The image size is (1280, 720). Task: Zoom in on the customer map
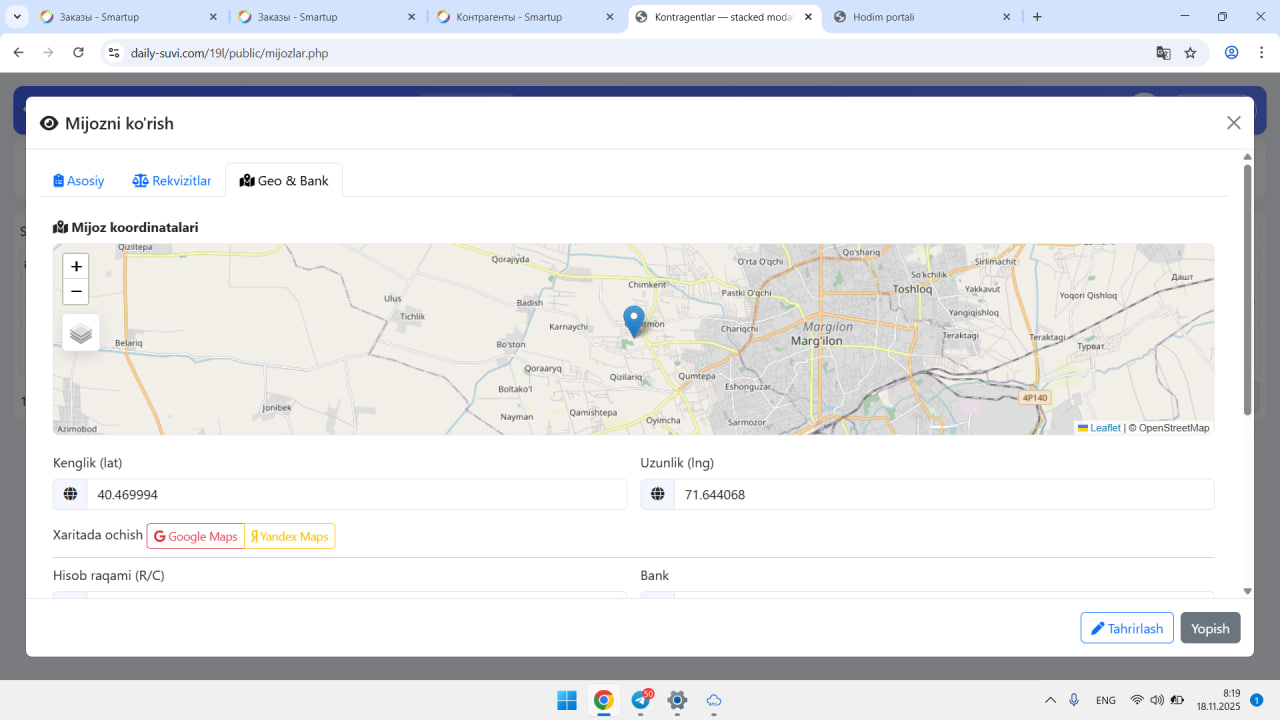pyautogui.click(x=76, y=267)
